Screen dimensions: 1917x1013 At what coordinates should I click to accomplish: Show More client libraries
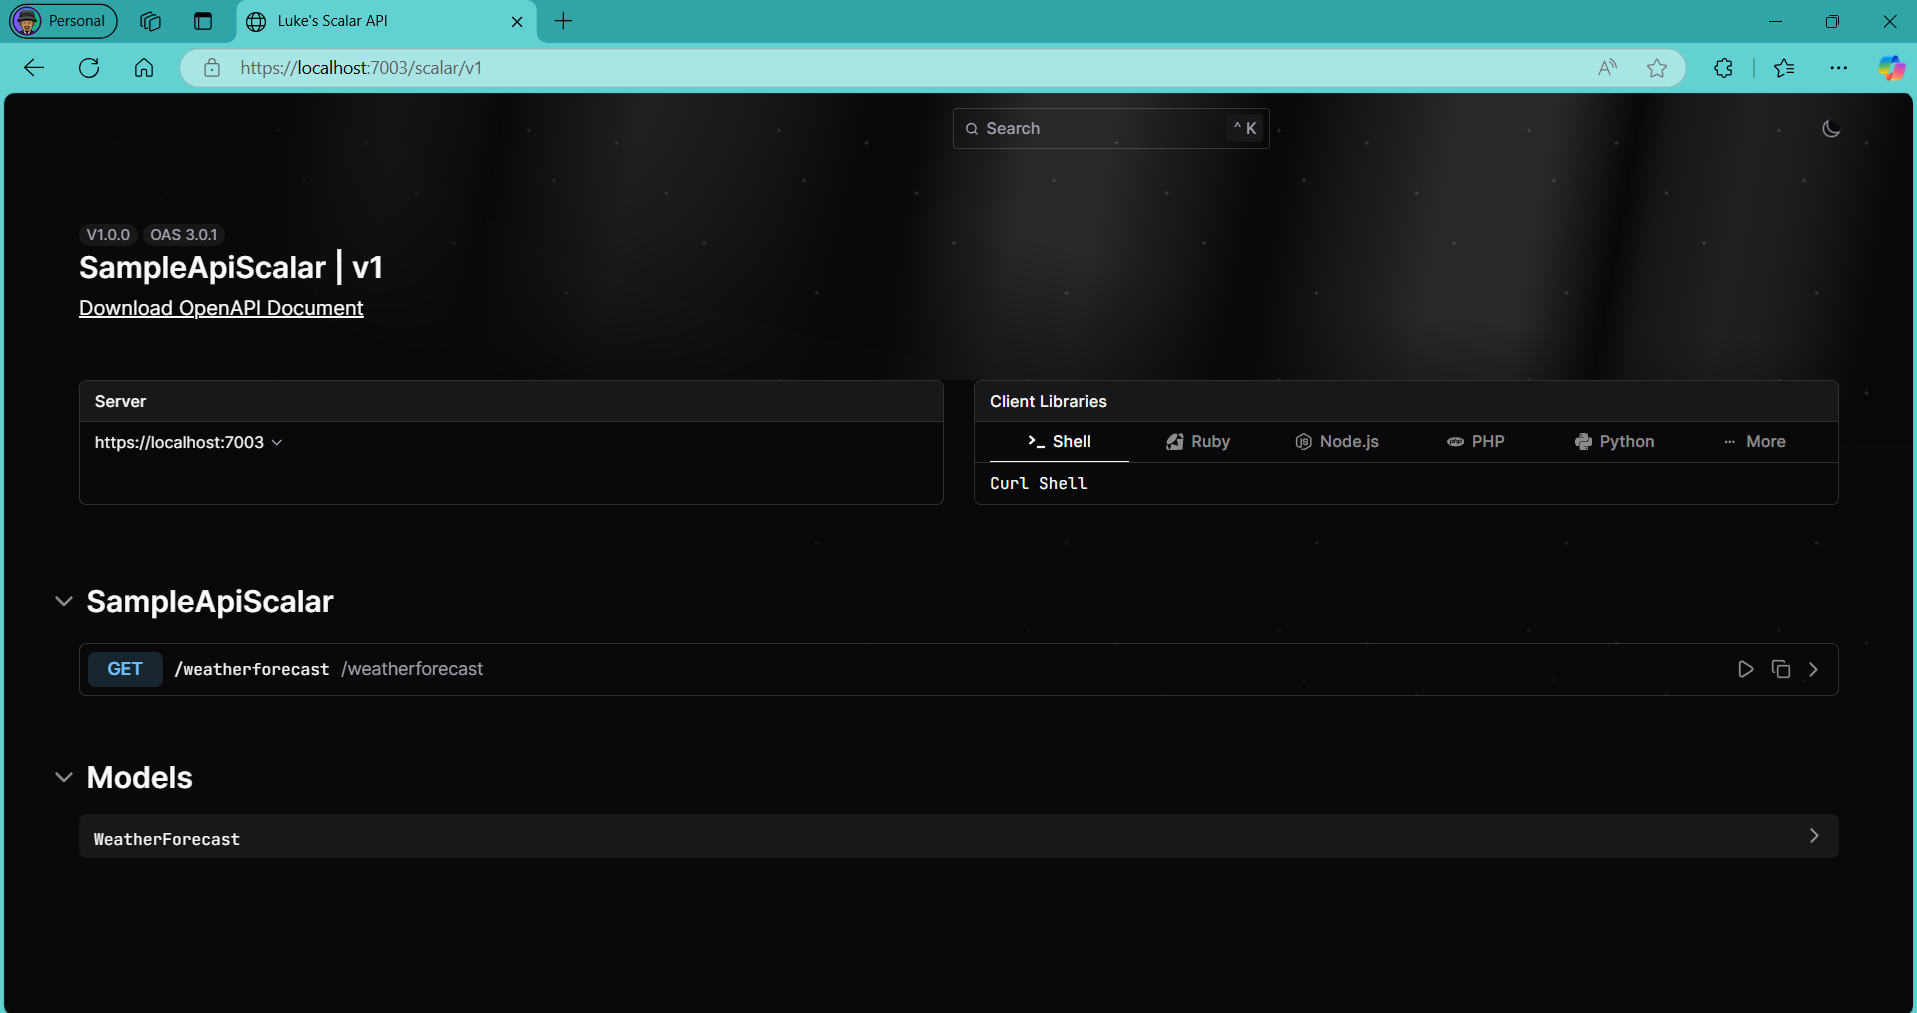1754,442
